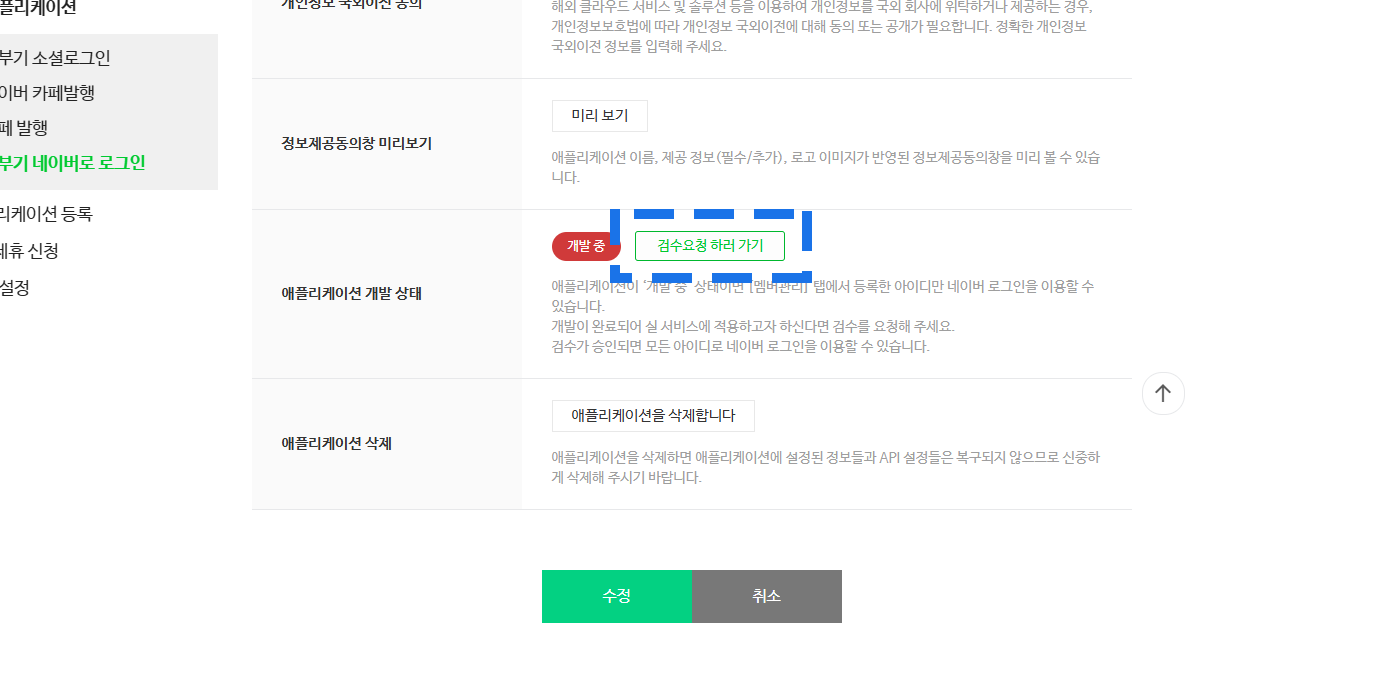
Task: Click 애플리케이션 삭제 row label
Action: pyautogui.click(x=337, y=443)
